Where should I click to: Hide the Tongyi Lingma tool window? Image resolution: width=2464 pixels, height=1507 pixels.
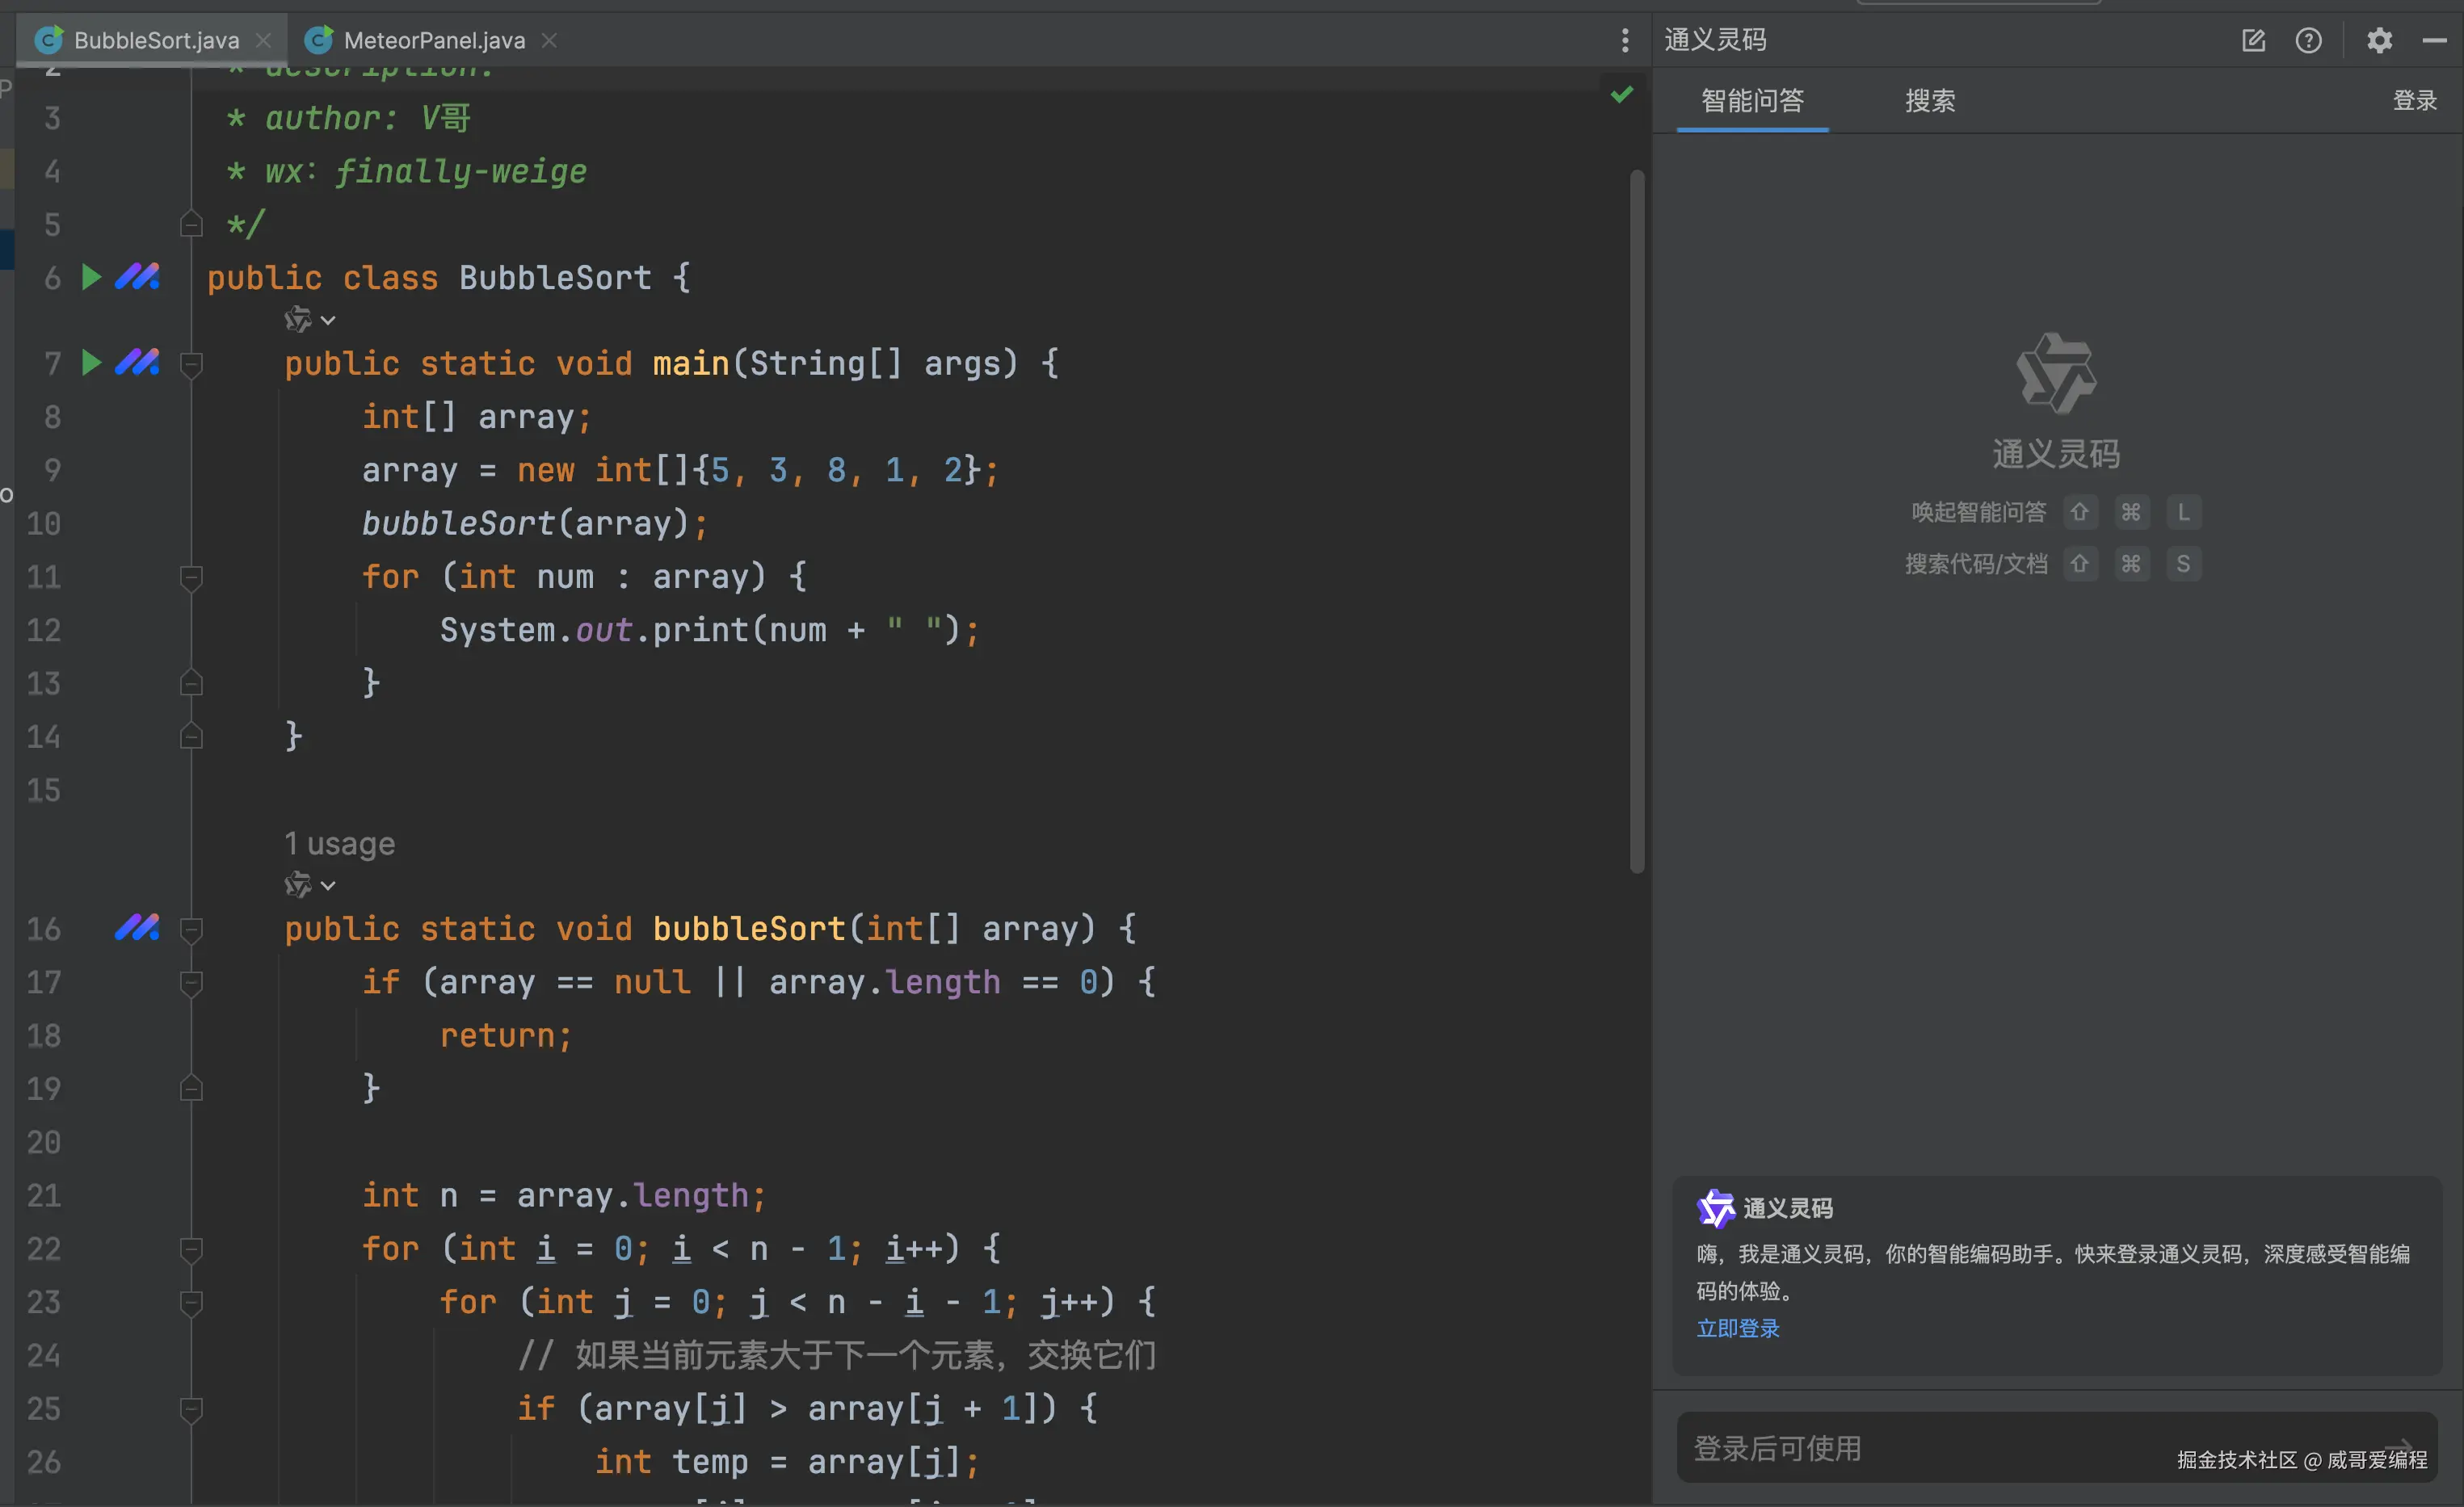[x=2434, y=40]
